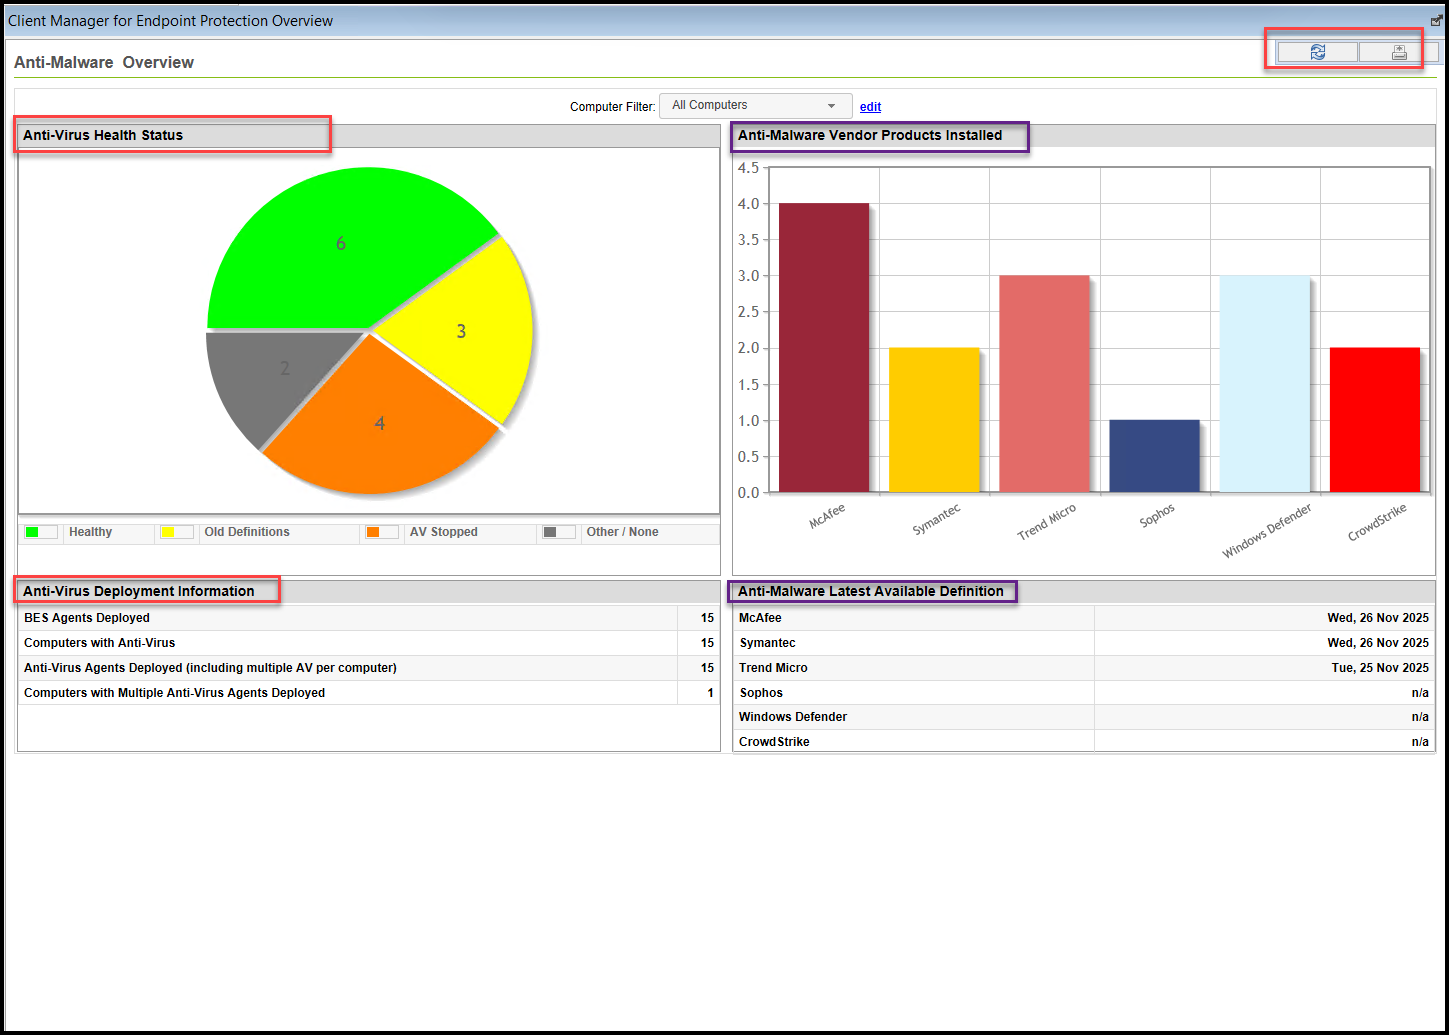The width and height of the screenshot is (1449, 1035).
Task: Pop out the Client Manager window
Action: [x=1437, y=19]
